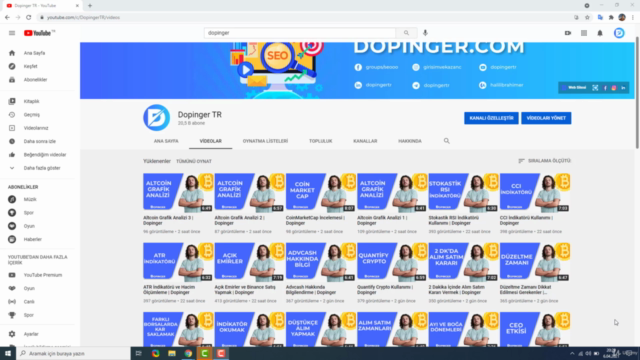Open Web Sitesi banner link
This screenshot has height=360, width=640.
574,88
